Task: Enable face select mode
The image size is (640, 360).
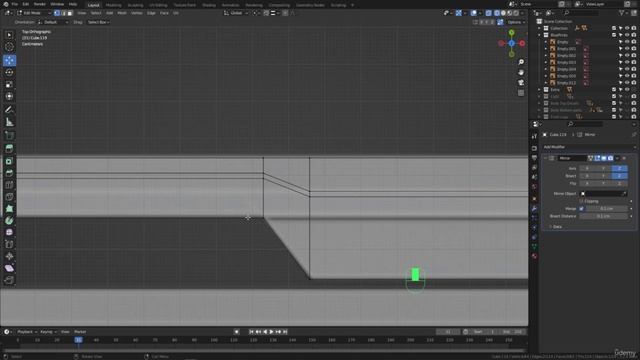Action: pos(70,13)
